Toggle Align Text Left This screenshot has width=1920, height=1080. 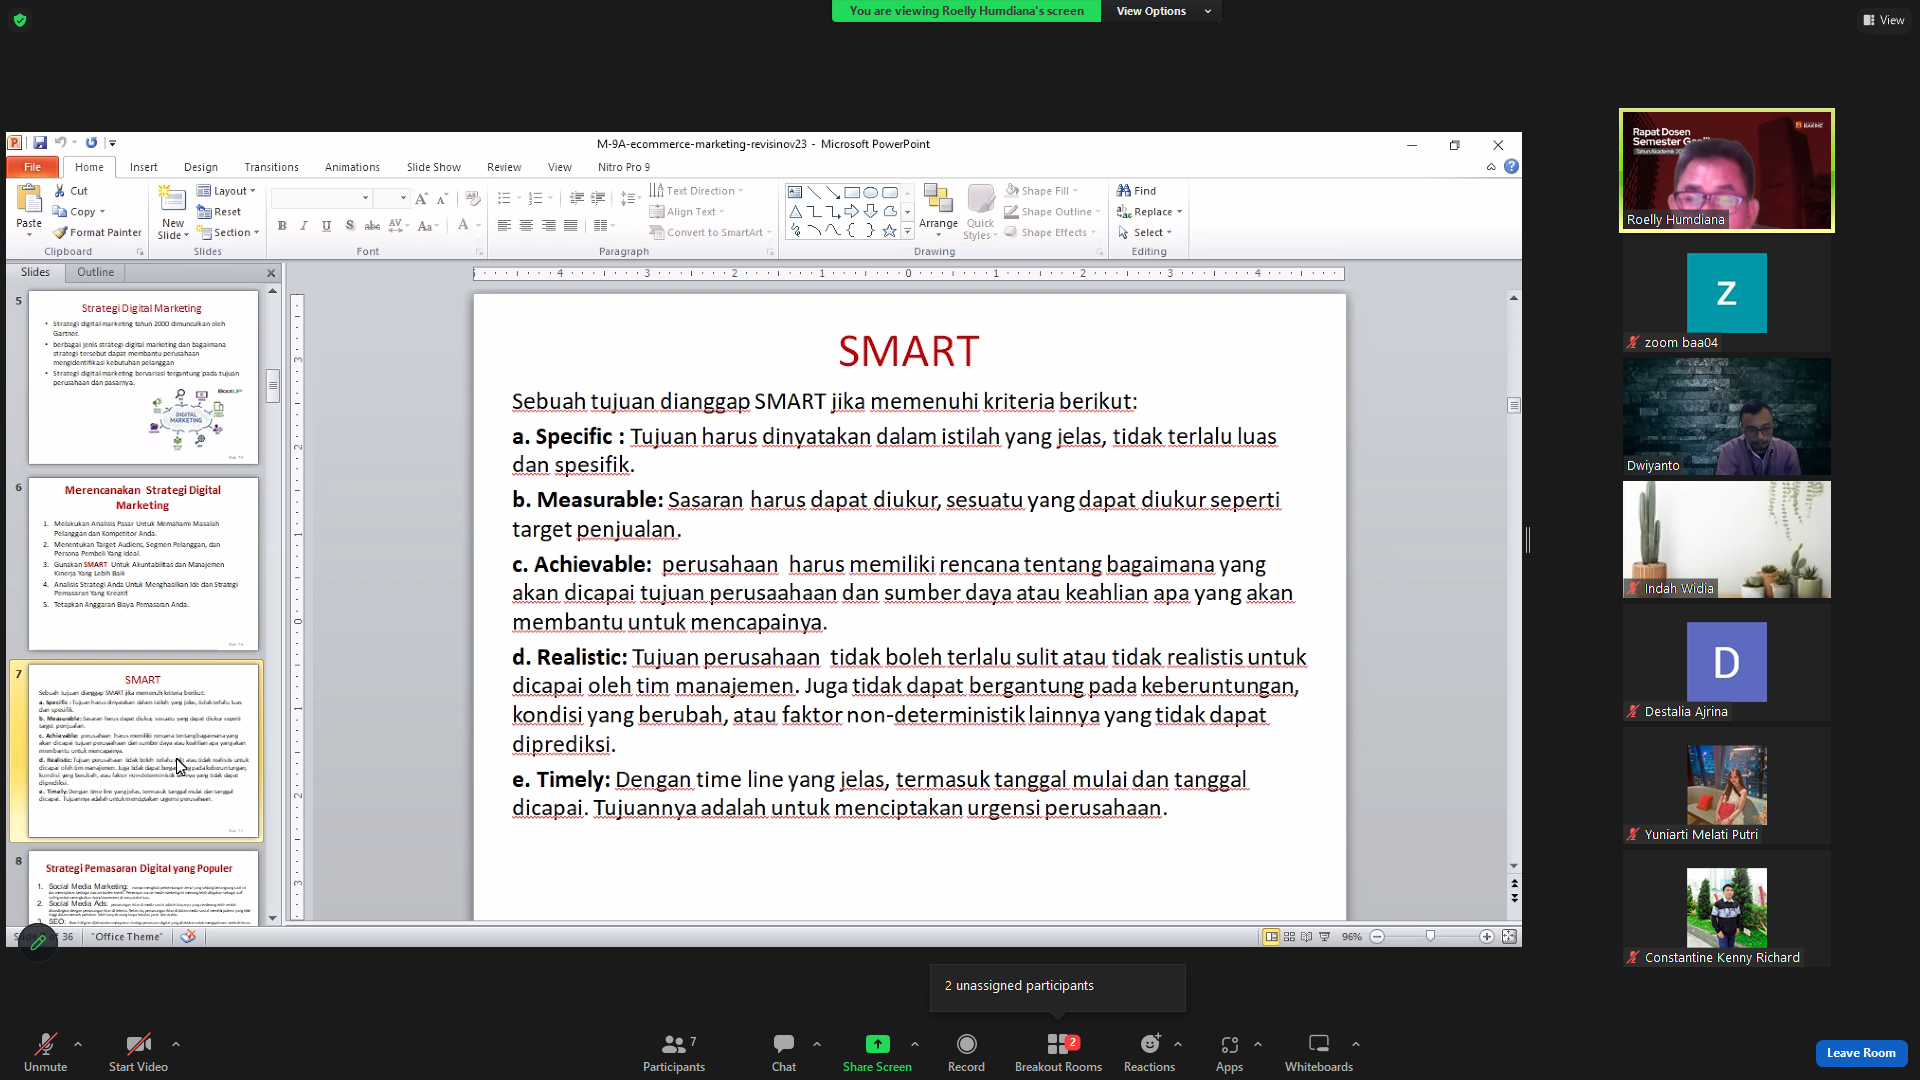click(x=504, y=226)
